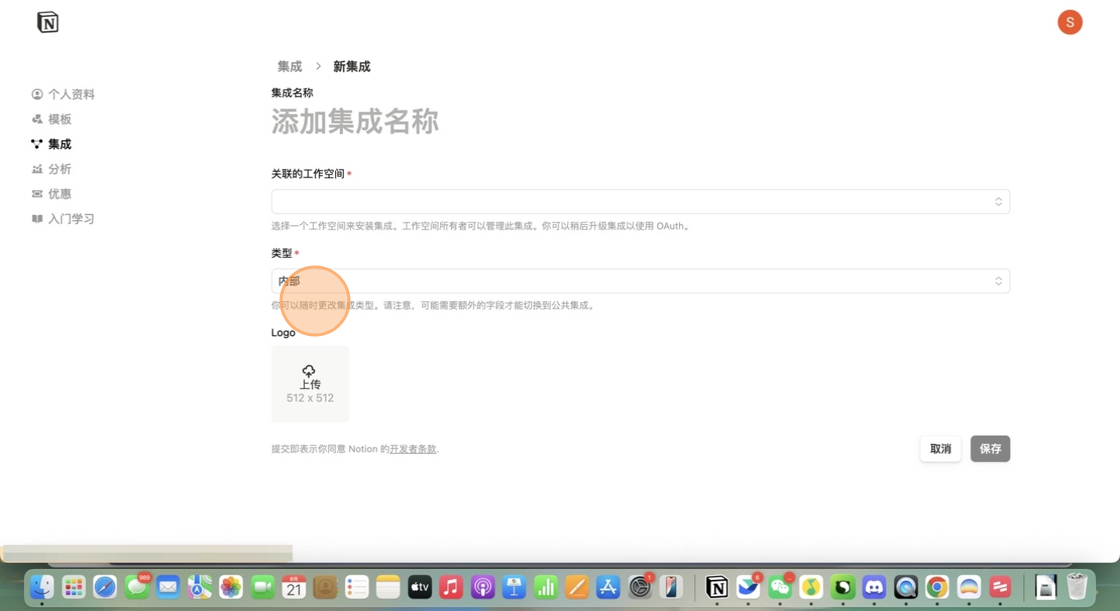This screenshot has height=611, width=1120.
Task: Open the user avatar S menu
Action: pos(1069,22)
